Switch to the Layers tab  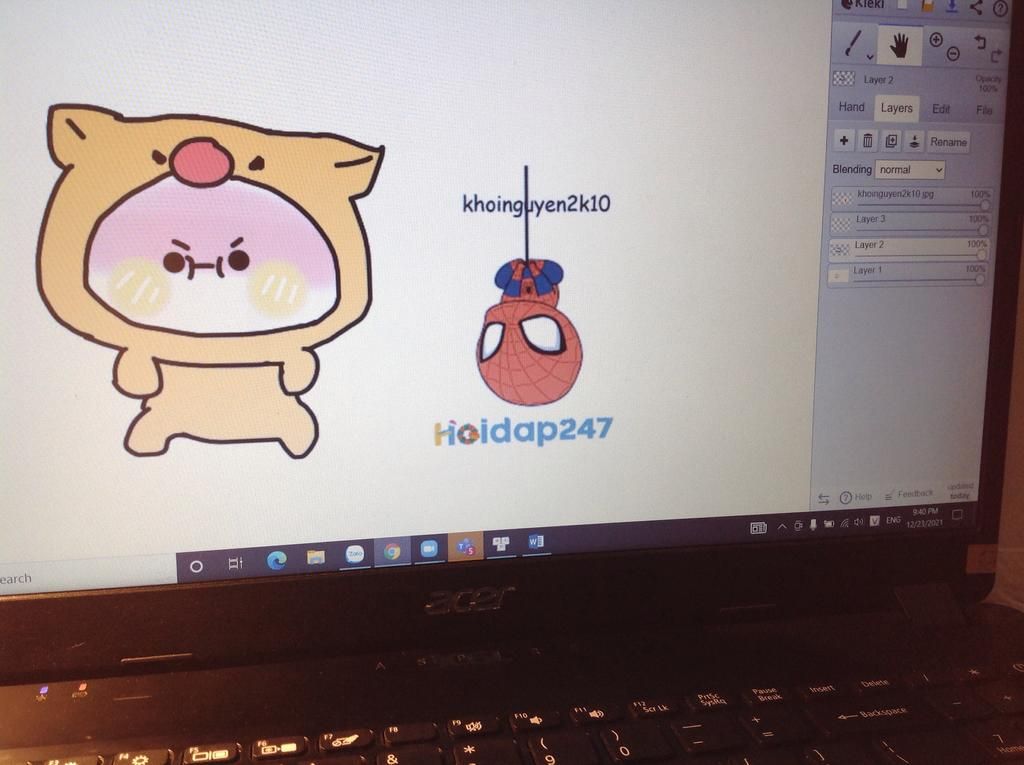pyautogui.click(x=896, y=108)
